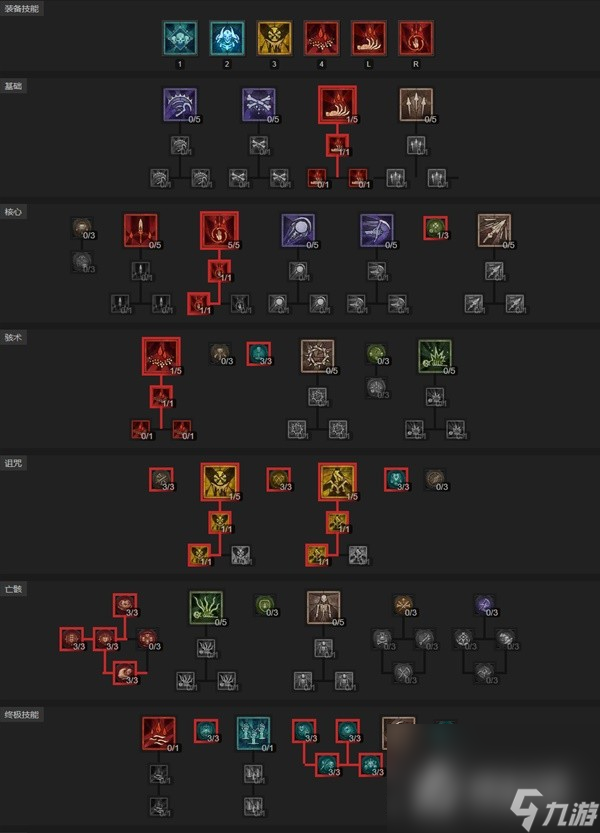Image resolution: width=600 pixels, height=833 pixels.
Task: Click the equipped skill in slot R
Action: (x=416, y=38)
